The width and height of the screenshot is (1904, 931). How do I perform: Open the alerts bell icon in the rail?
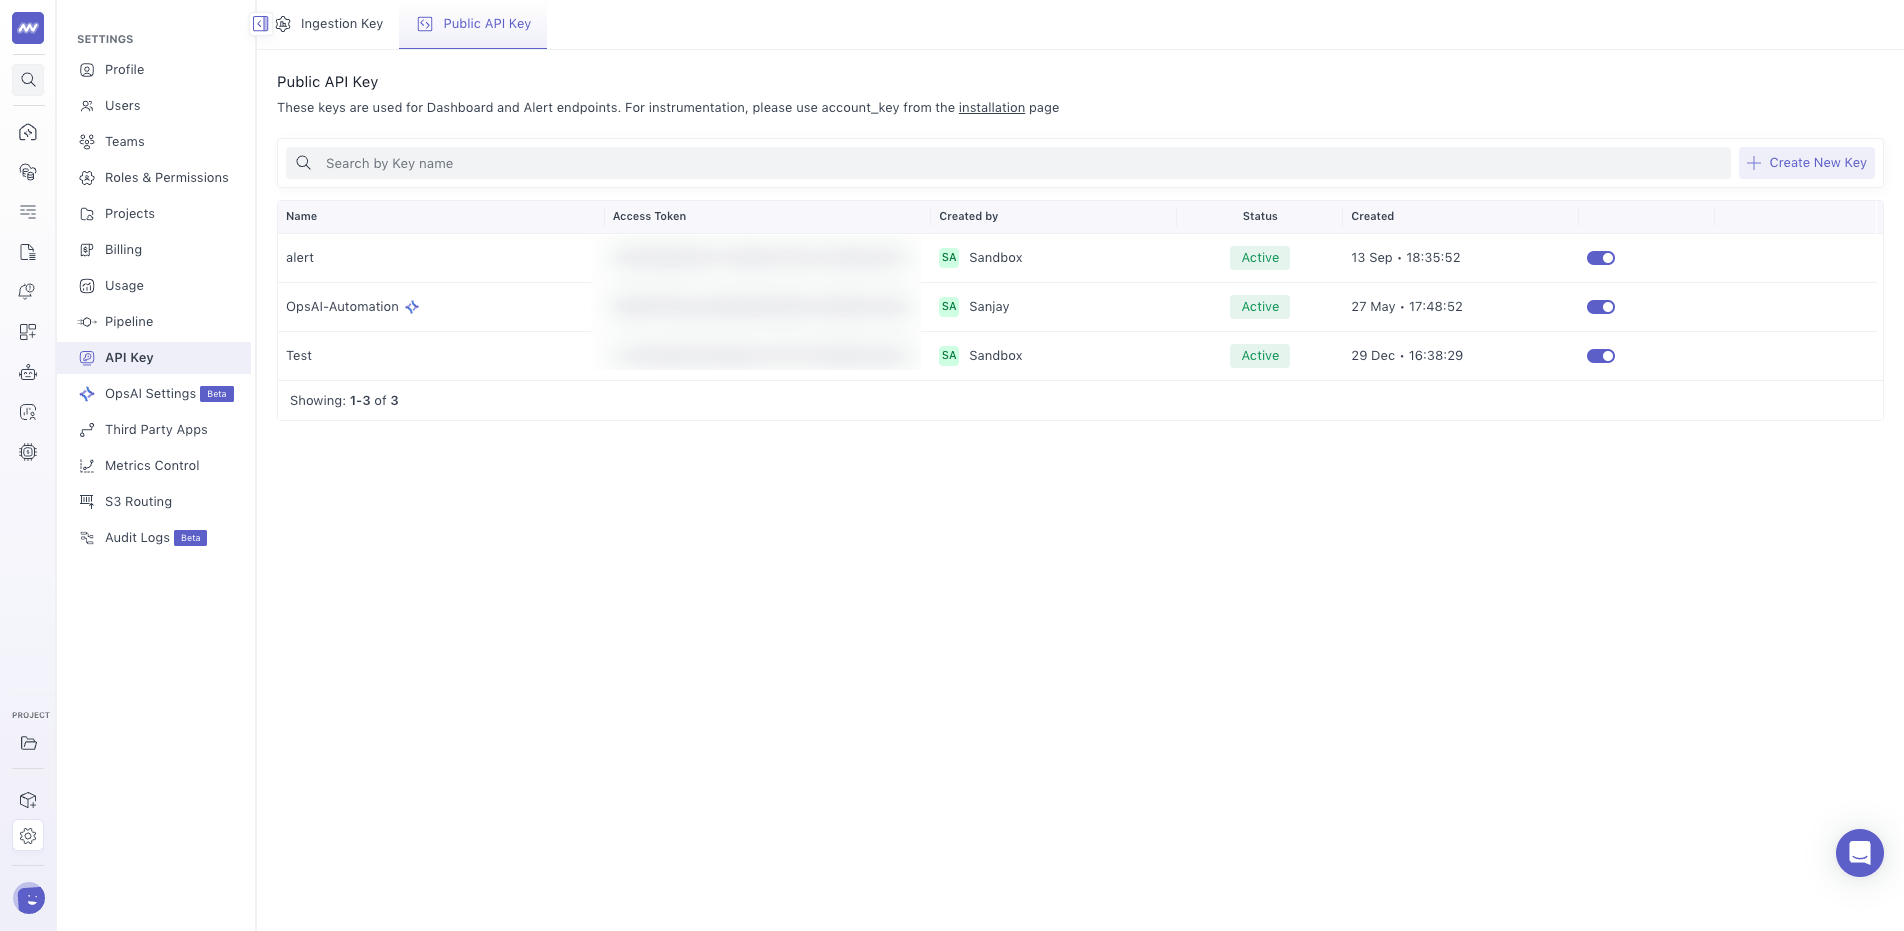[x=28, y=292]
